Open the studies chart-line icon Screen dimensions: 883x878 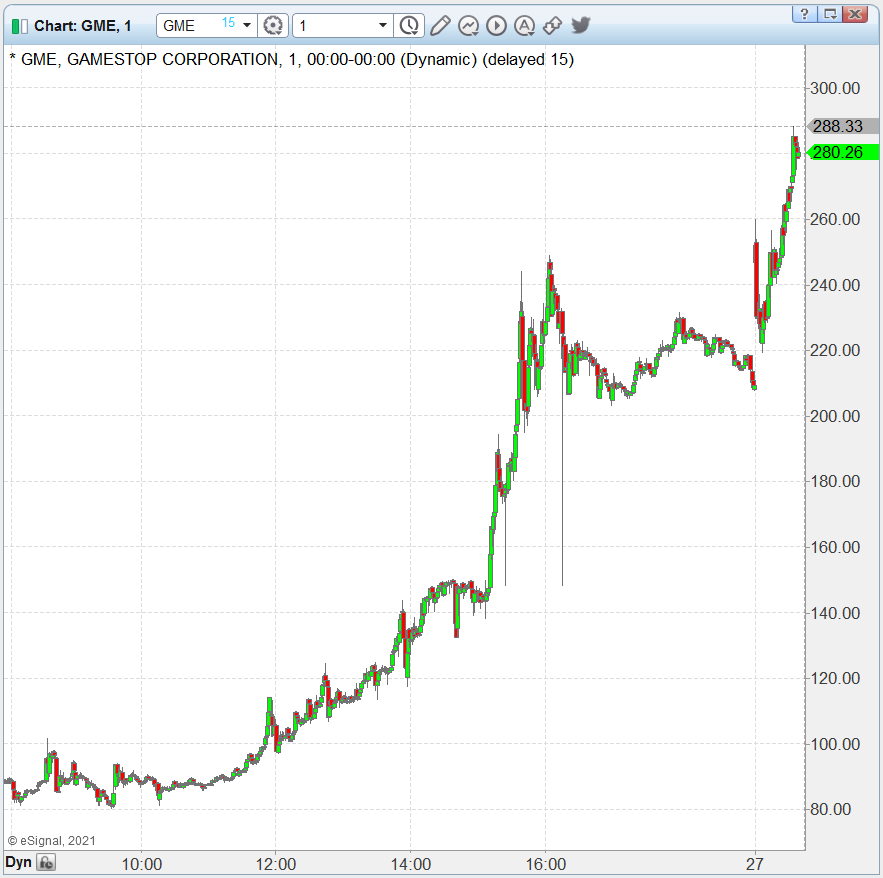[469, 25]
